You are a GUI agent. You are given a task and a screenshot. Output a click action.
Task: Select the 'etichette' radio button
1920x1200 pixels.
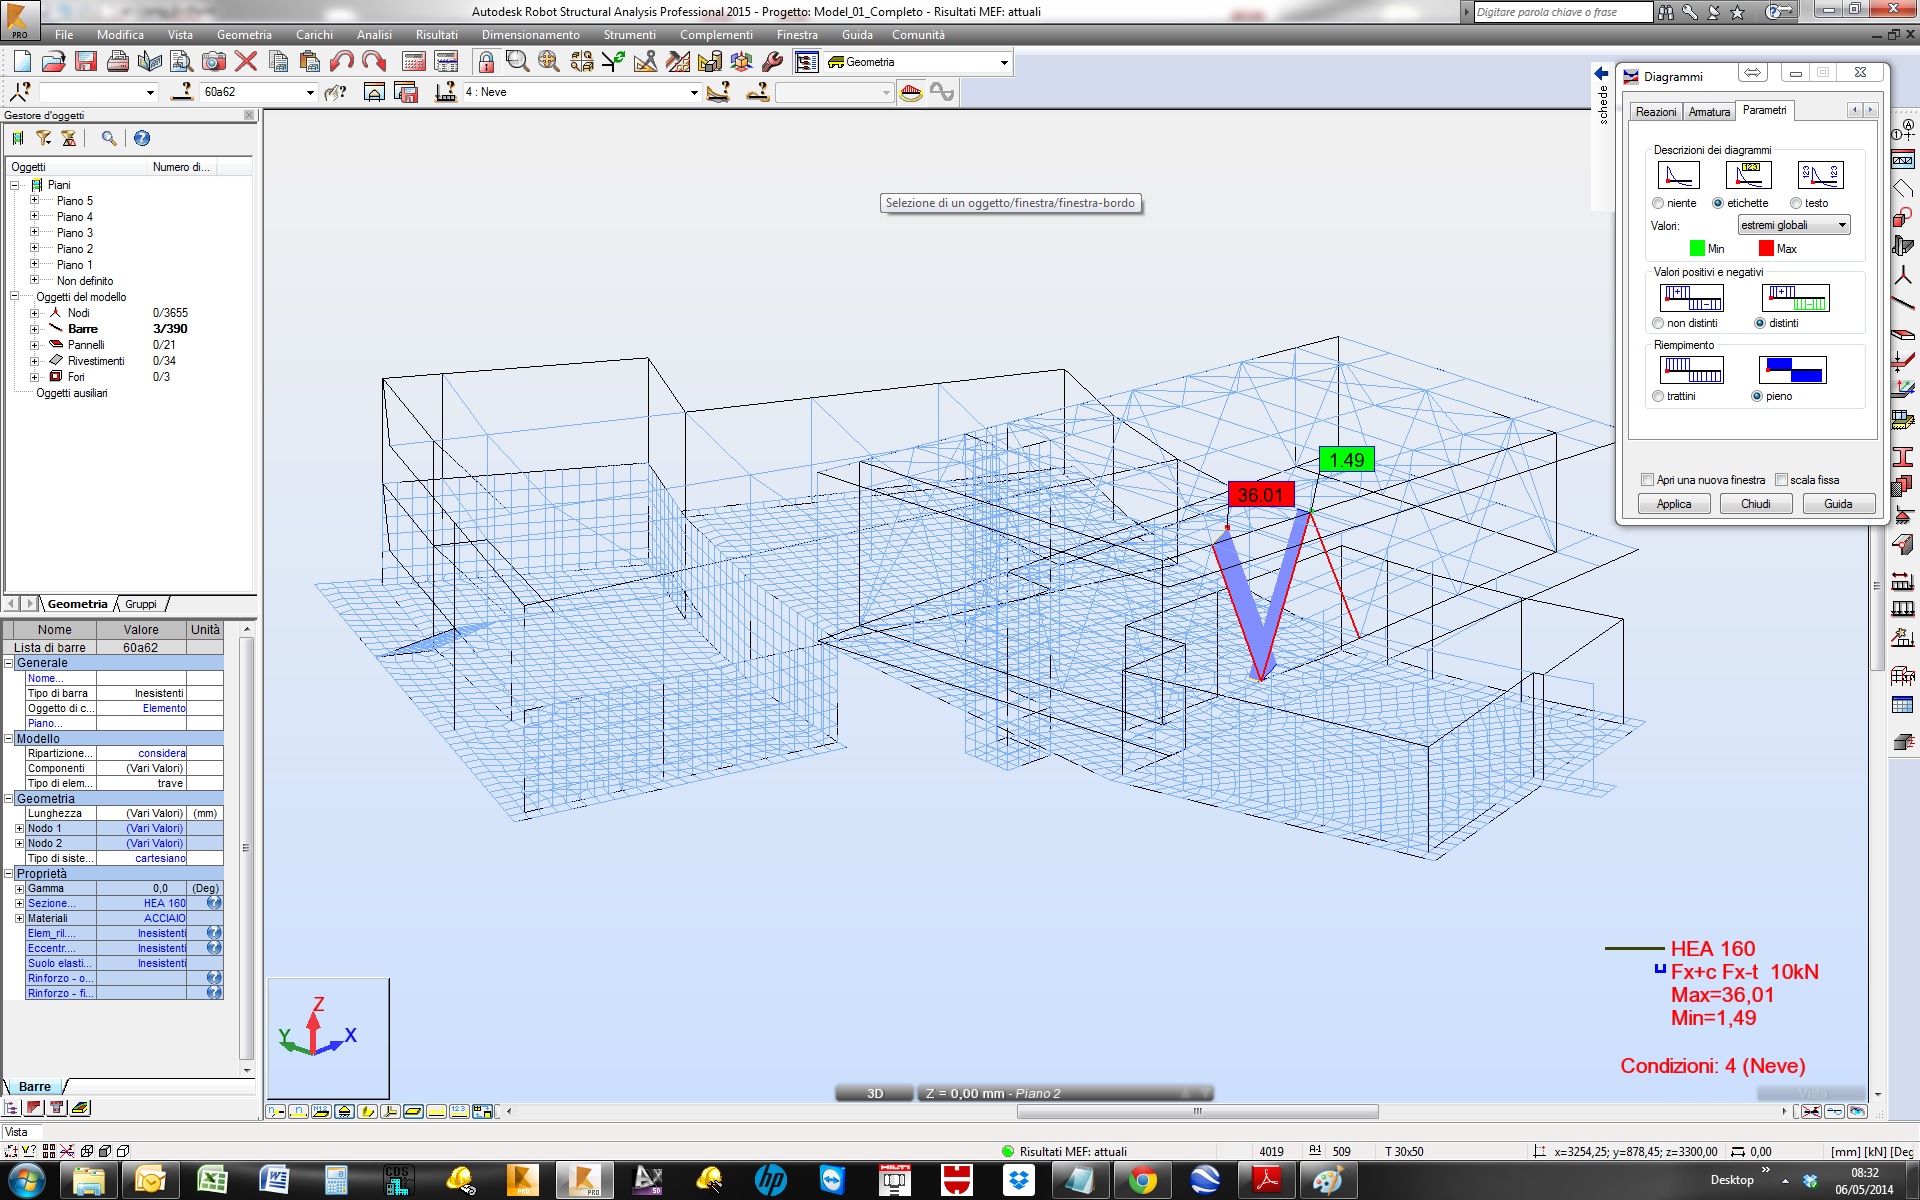click(1718, 203)
